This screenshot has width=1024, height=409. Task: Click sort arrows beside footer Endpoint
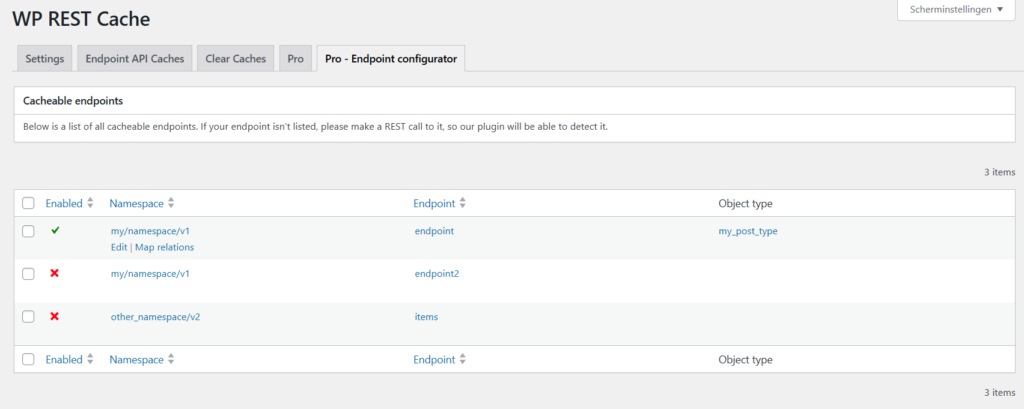point(462,359)
